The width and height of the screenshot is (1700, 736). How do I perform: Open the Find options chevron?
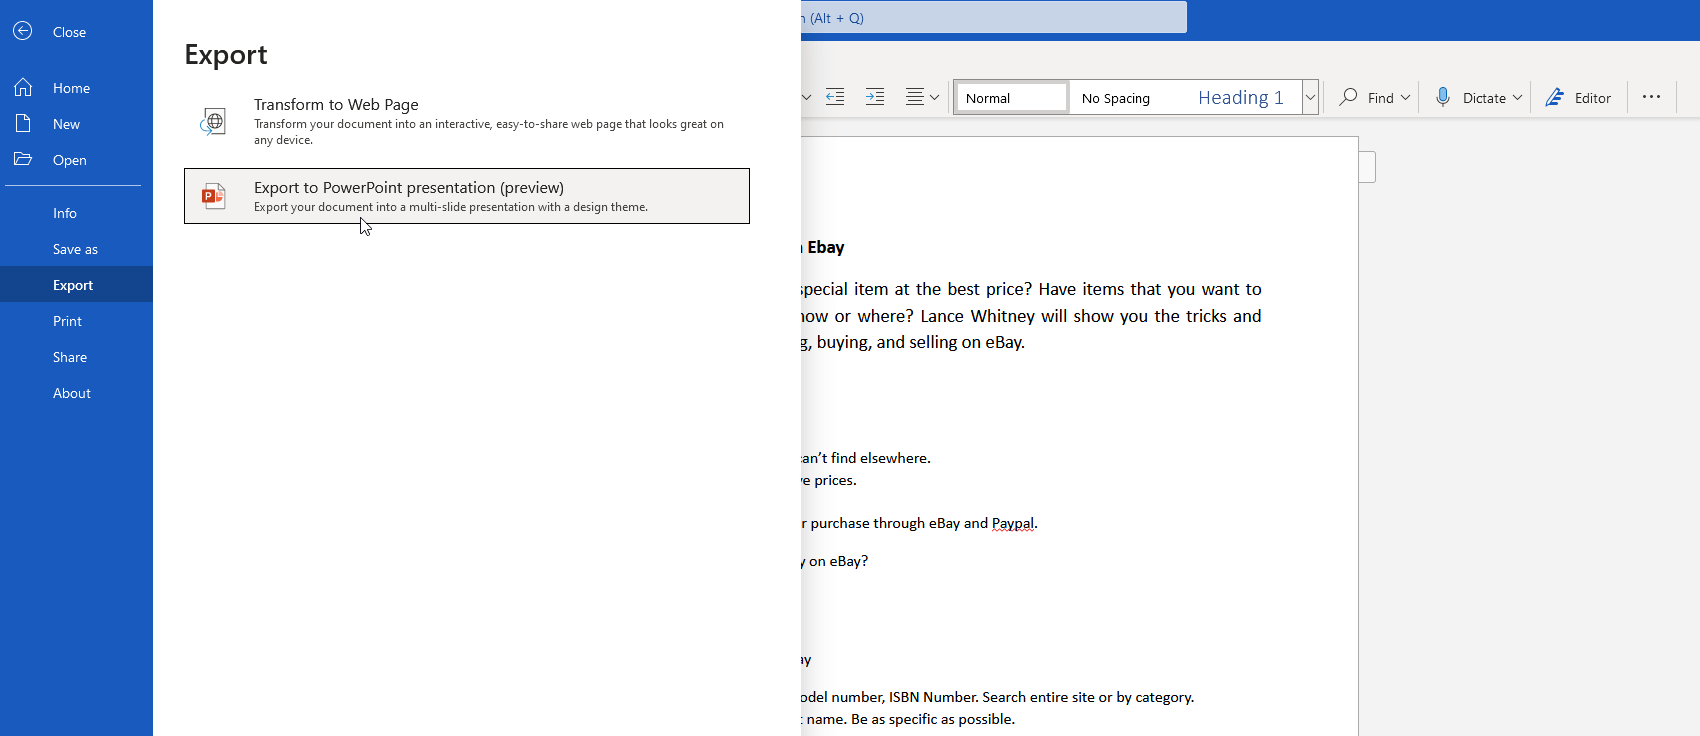[x=1405, y=97]
